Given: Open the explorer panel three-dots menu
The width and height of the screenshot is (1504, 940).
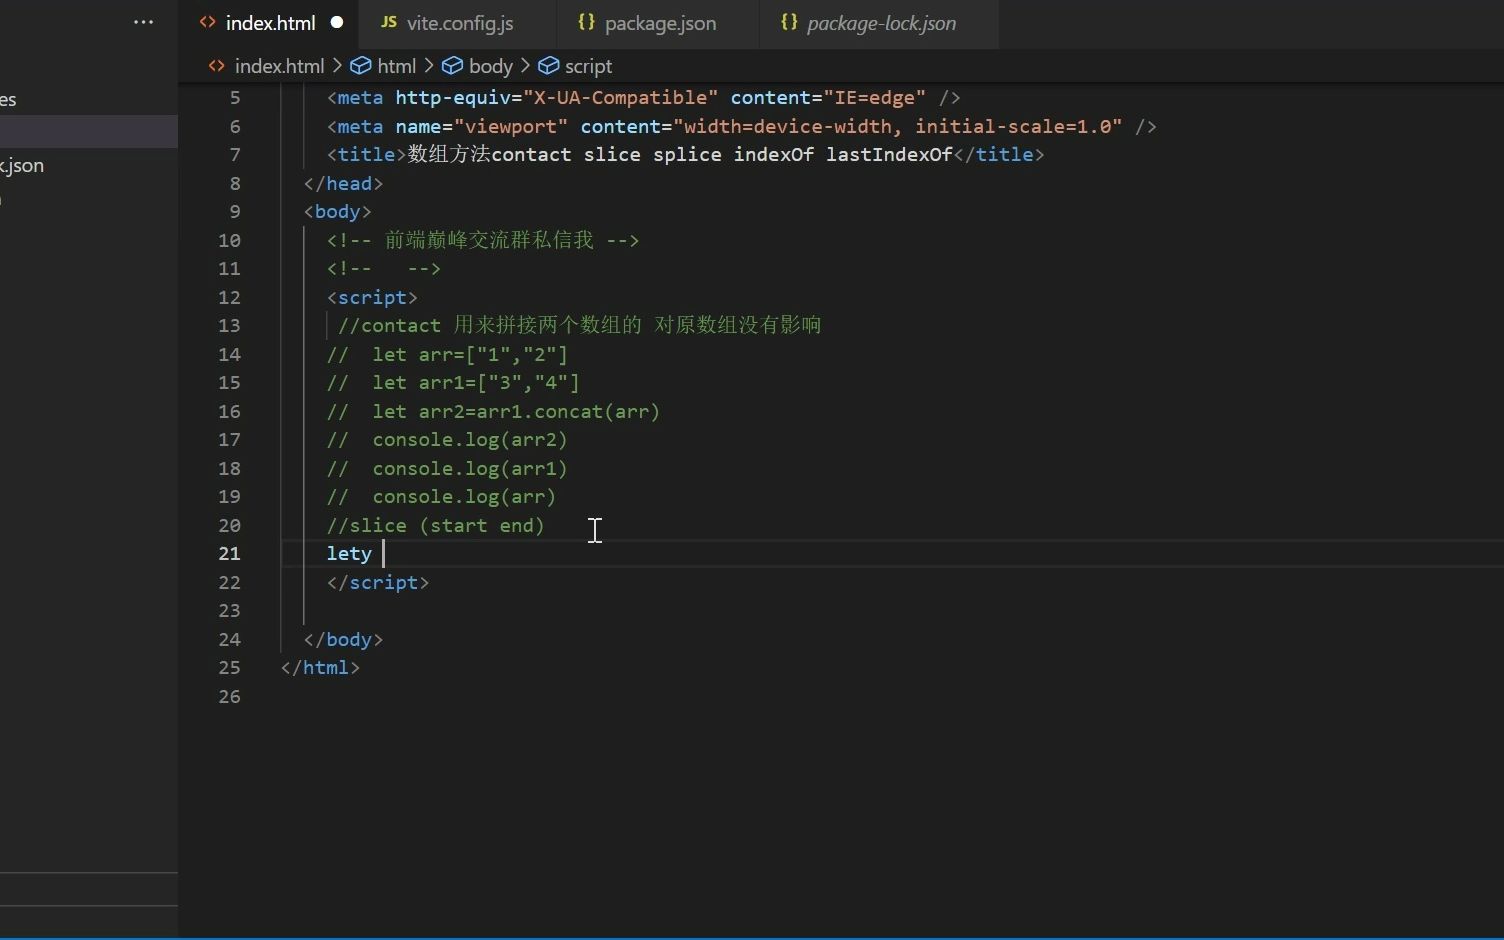Looking at the screenshot, I should pyautogui.click(x=144, y=22).
